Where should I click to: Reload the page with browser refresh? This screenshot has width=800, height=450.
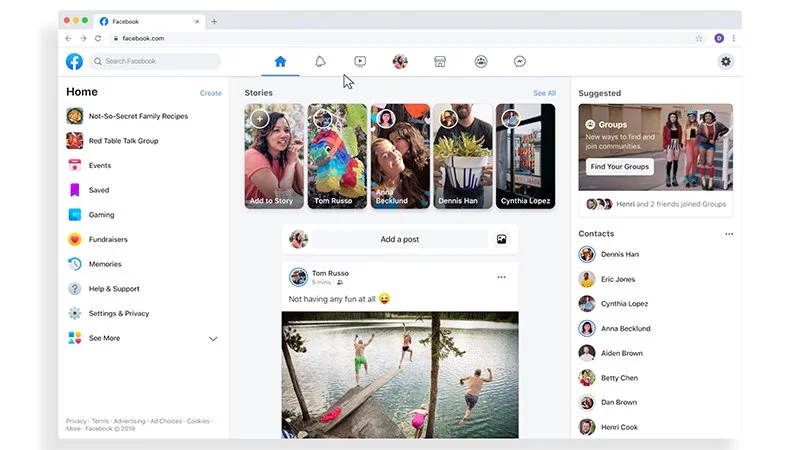point(98,38)
